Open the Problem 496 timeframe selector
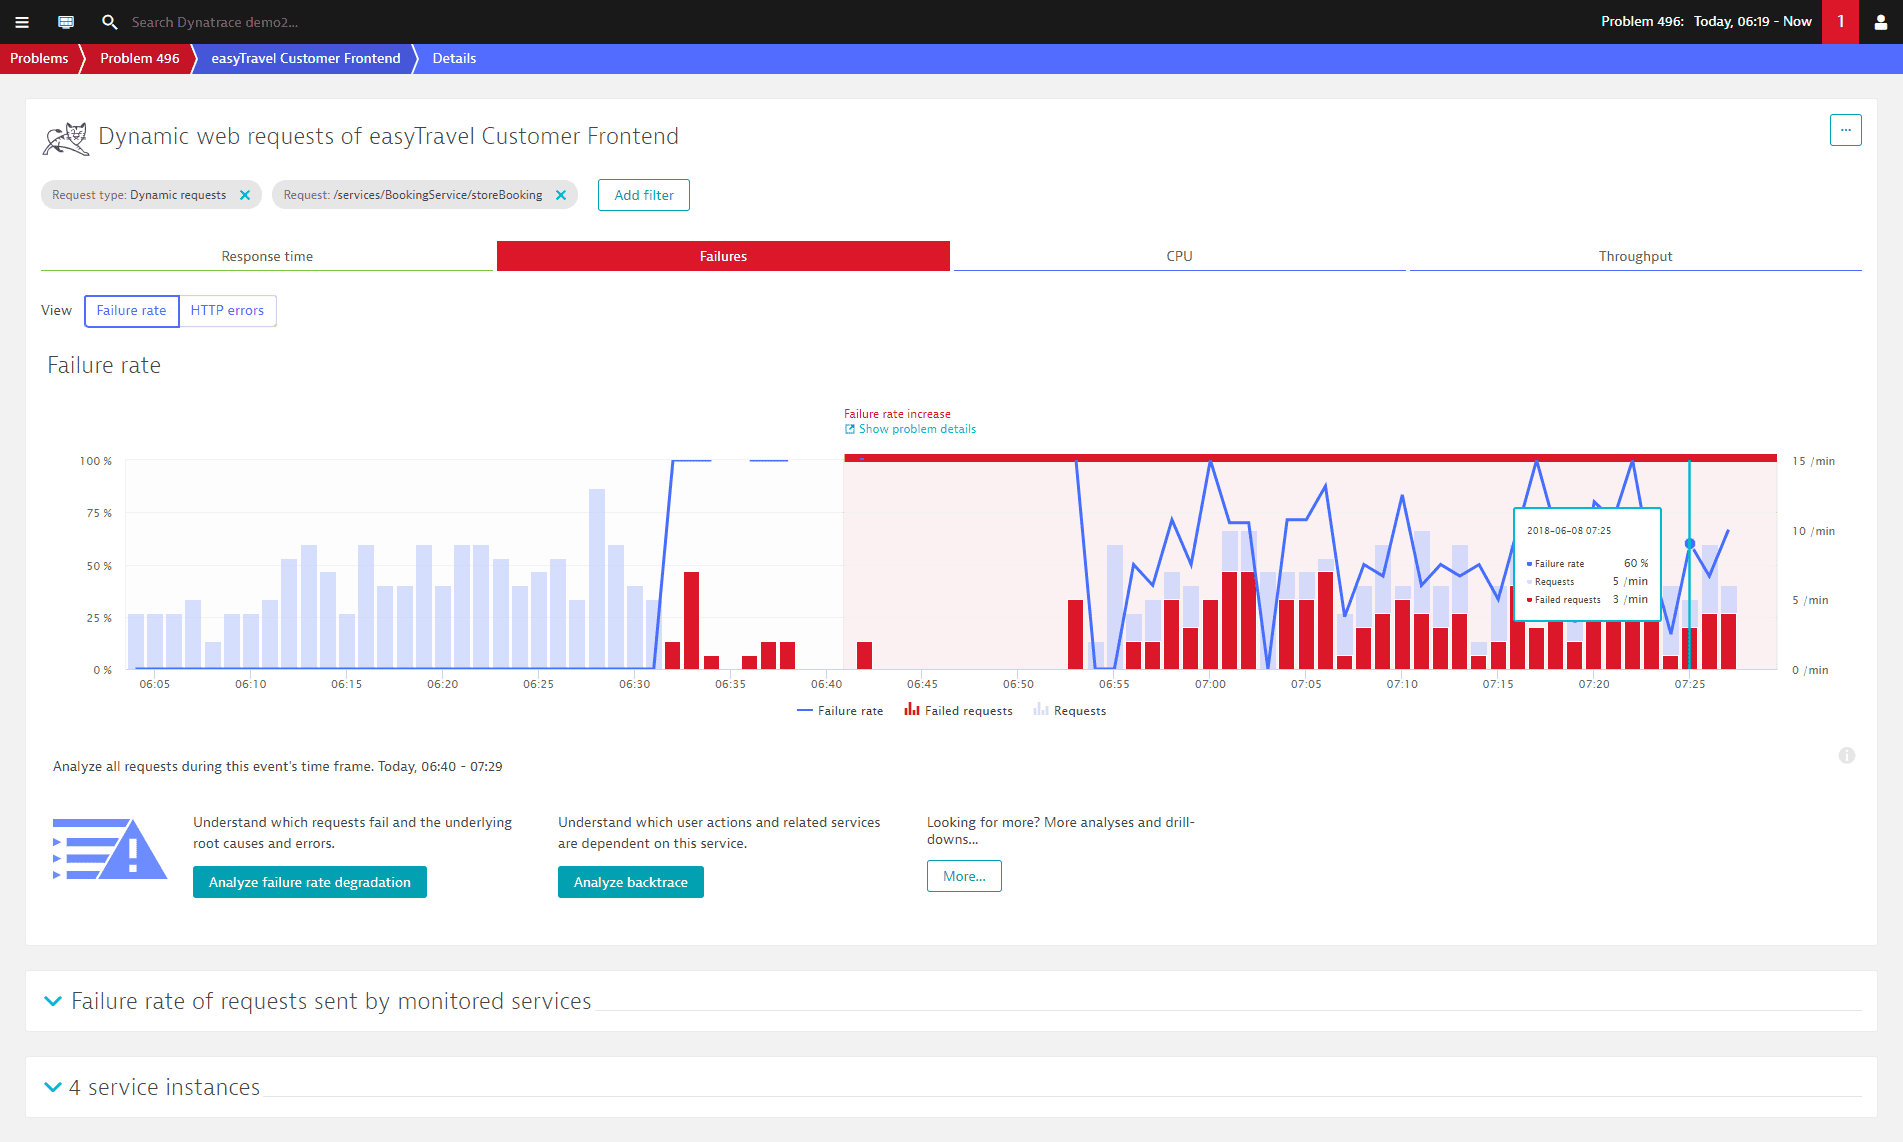The image size is (1903, 1142). click(1706, 22)
